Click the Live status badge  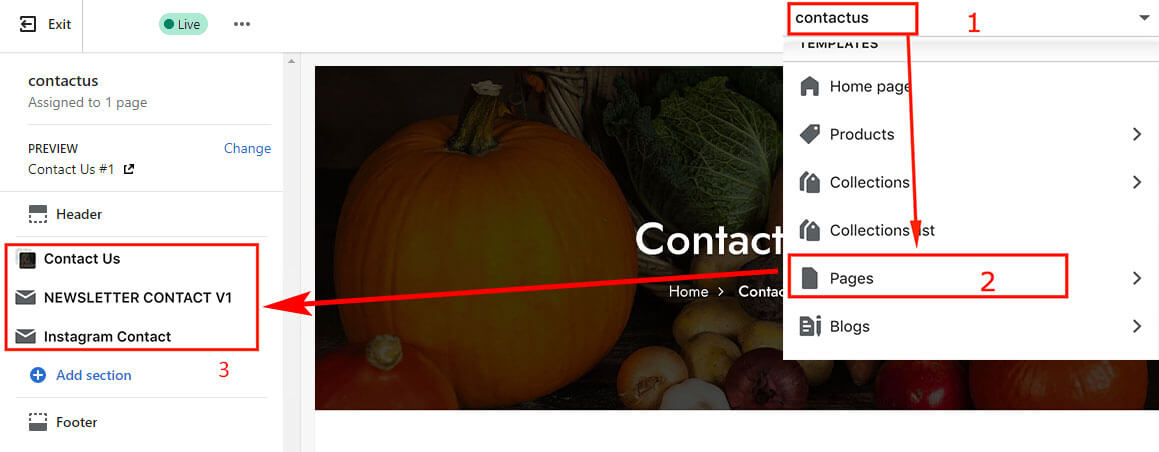(183, 24)
